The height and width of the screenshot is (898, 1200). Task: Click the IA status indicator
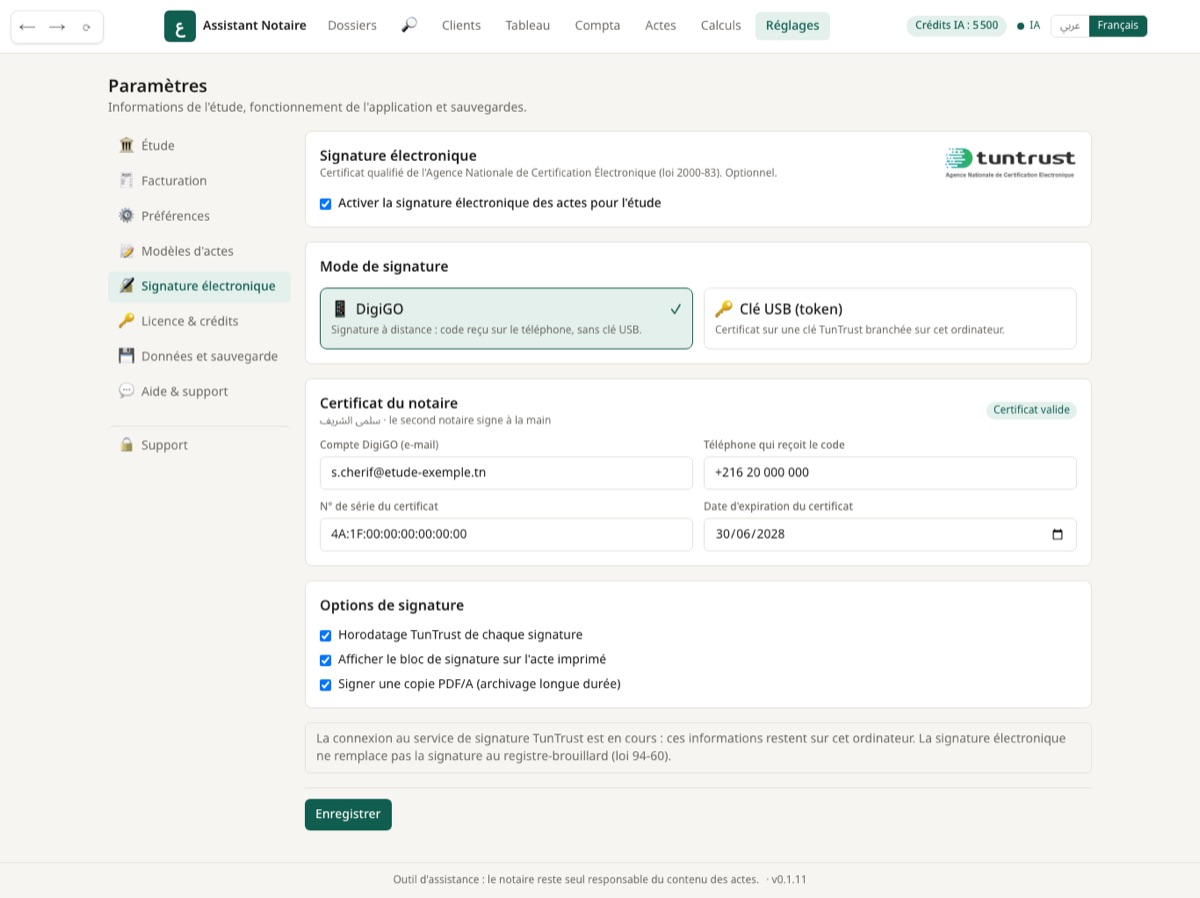click(x=1028, y=26)
